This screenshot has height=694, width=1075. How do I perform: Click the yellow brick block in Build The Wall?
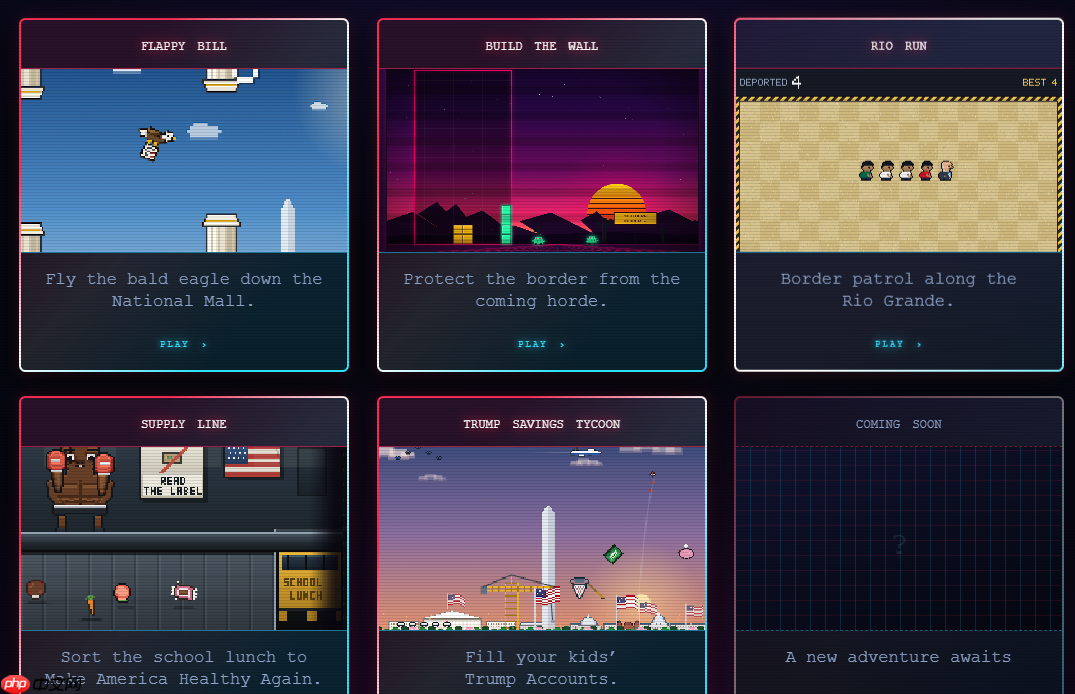(x=463, y=234)
